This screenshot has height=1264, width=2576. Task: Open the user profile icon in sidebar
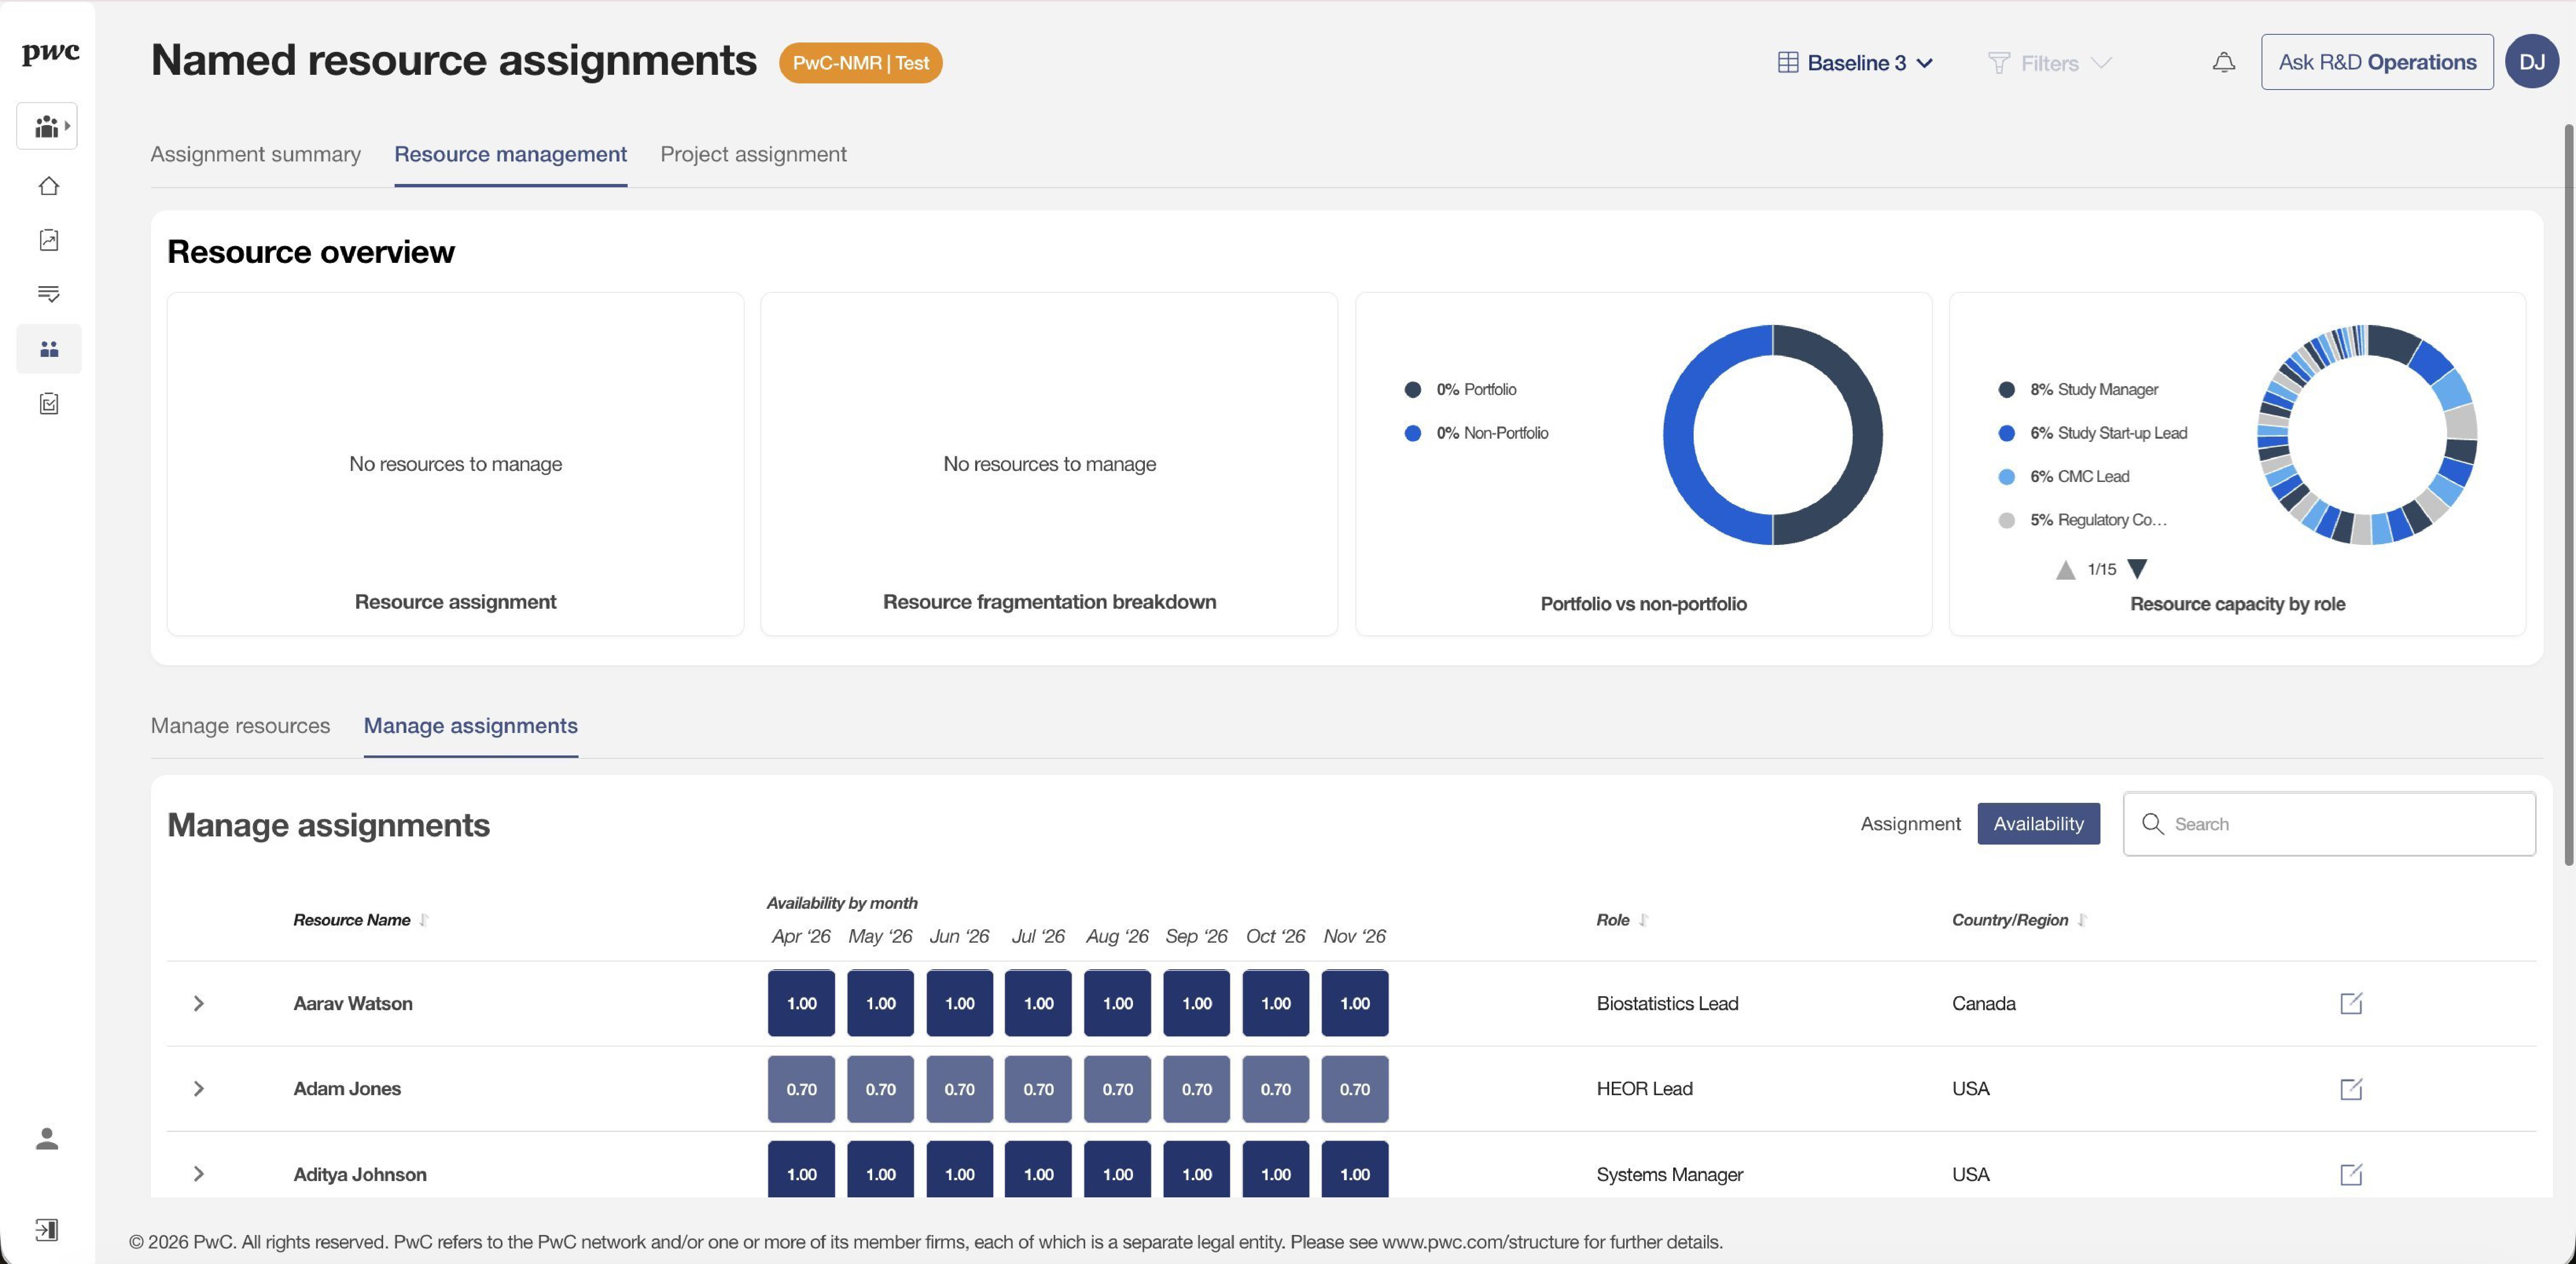point(47,1139)
